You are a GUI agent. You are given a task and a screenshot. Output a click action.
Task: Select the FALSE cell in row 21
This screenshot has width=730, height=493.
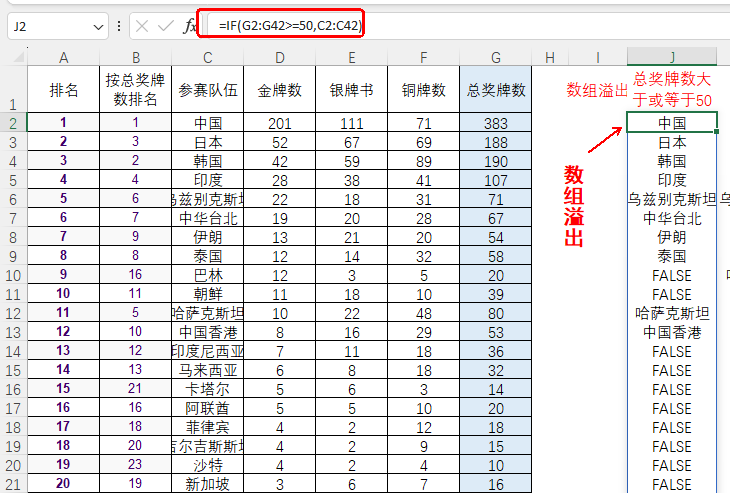point(672,484)
